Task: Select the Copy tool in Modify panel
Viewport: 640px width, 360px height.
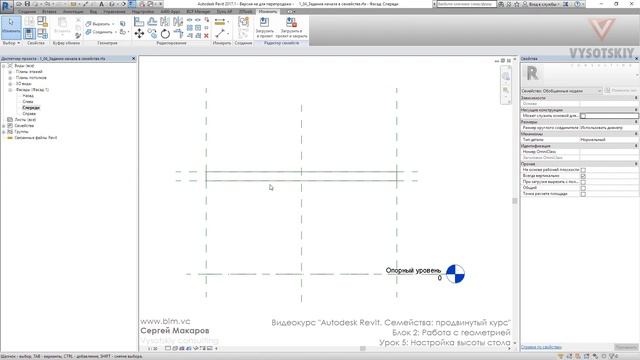Action: 152,33
